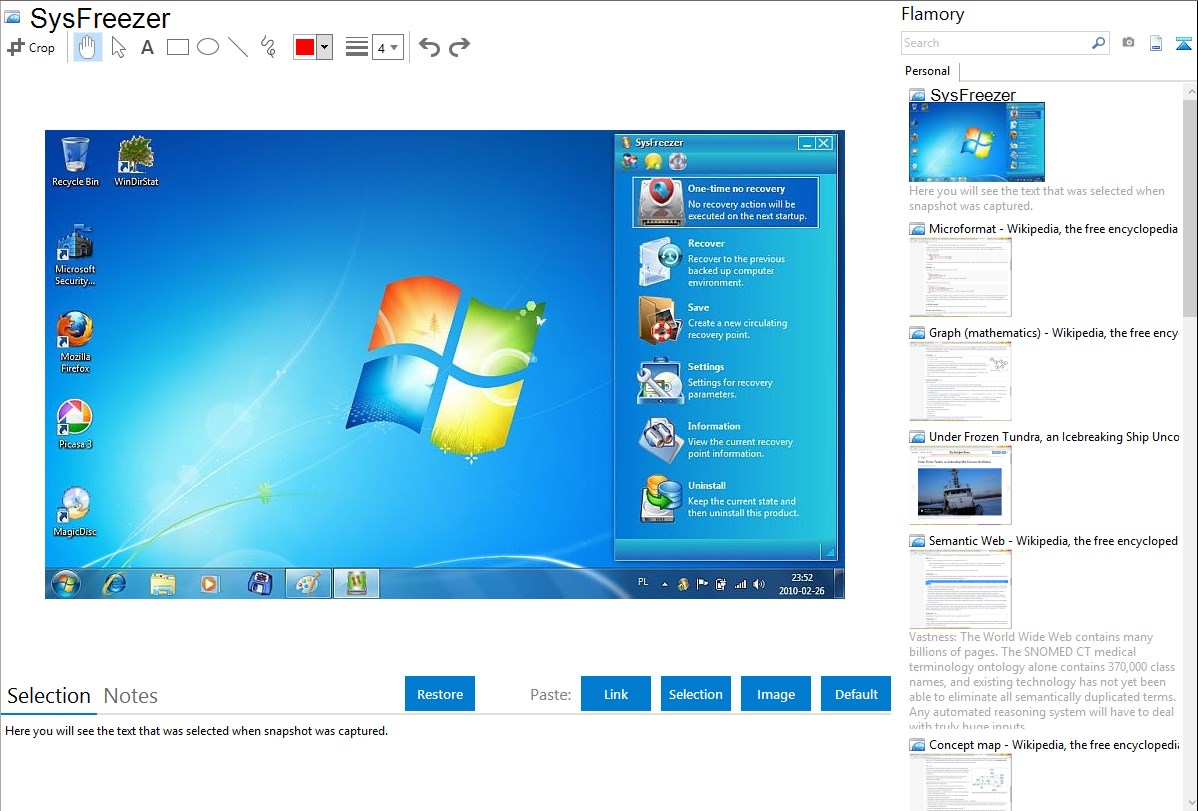Open the Graph (mathematics) snapshot thumbnail
Viewport: 1198px width, 811px height.
click(960, 381)
